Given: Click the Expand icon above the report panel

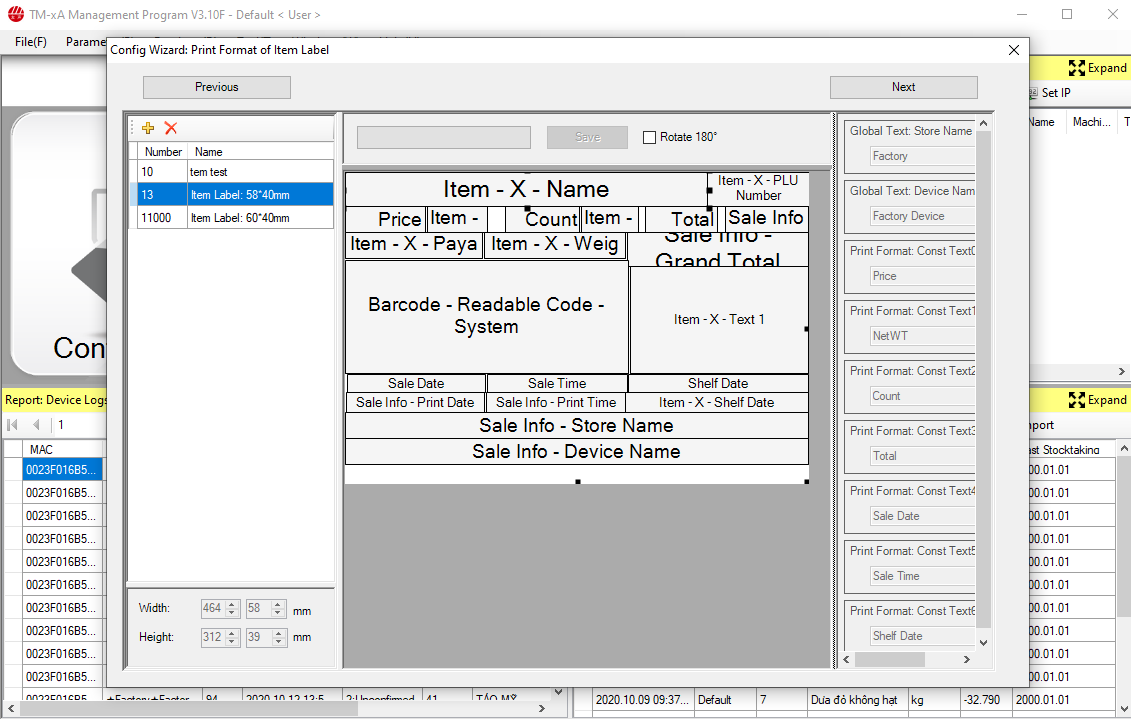Looking at the screenshot, I should pos(1076,400).
